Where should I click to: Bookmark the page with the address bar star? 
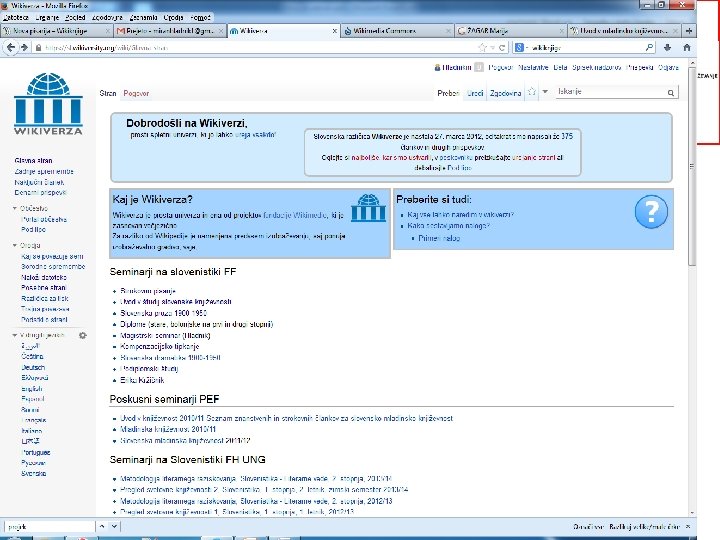pyautogui.click(x=482, y=47)
